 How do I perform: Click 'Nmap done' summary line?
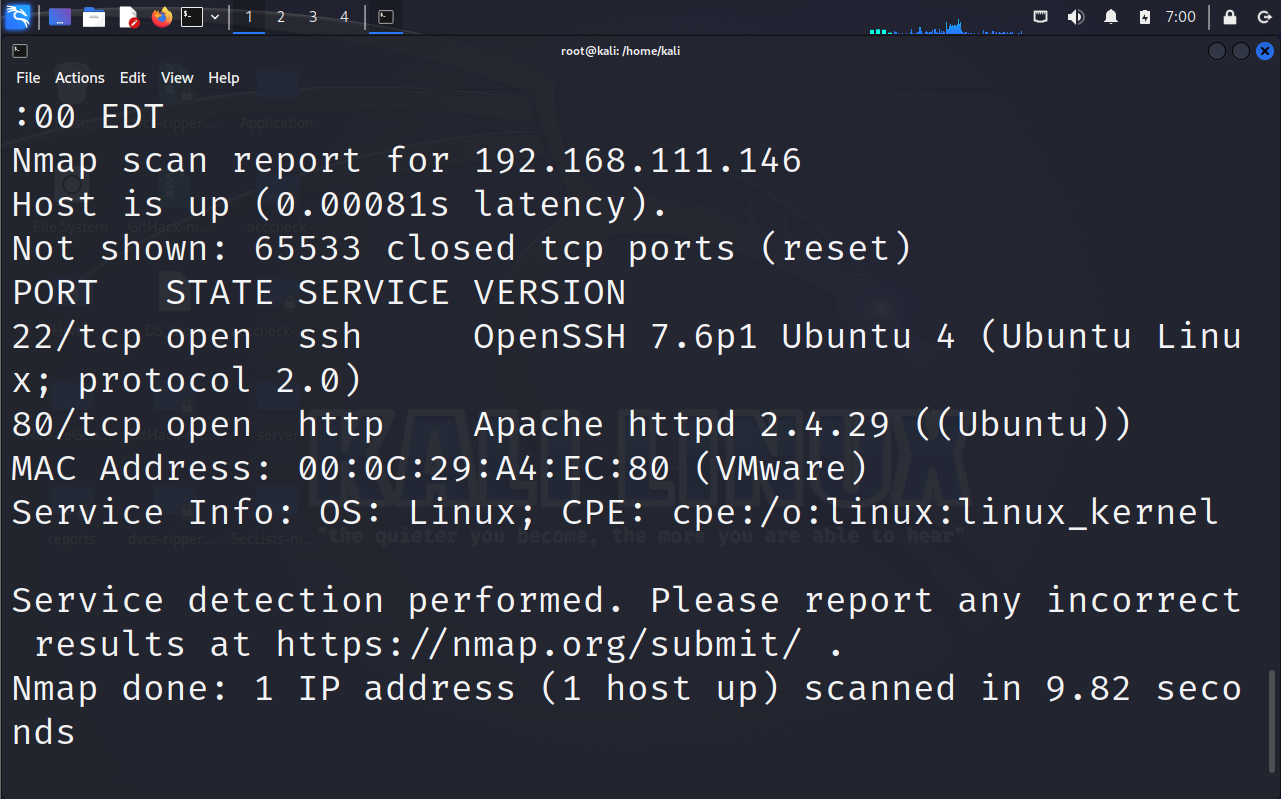tap(626, 689)
